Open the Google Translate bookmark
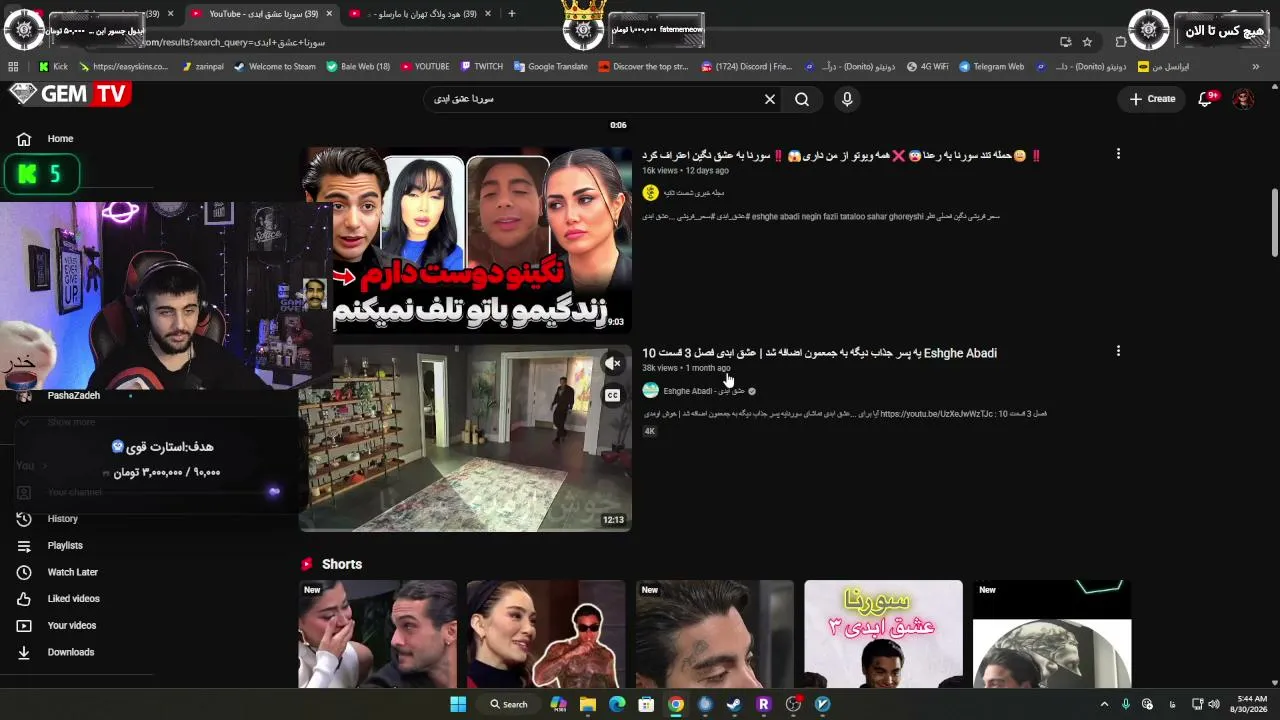 coord(551,67)
